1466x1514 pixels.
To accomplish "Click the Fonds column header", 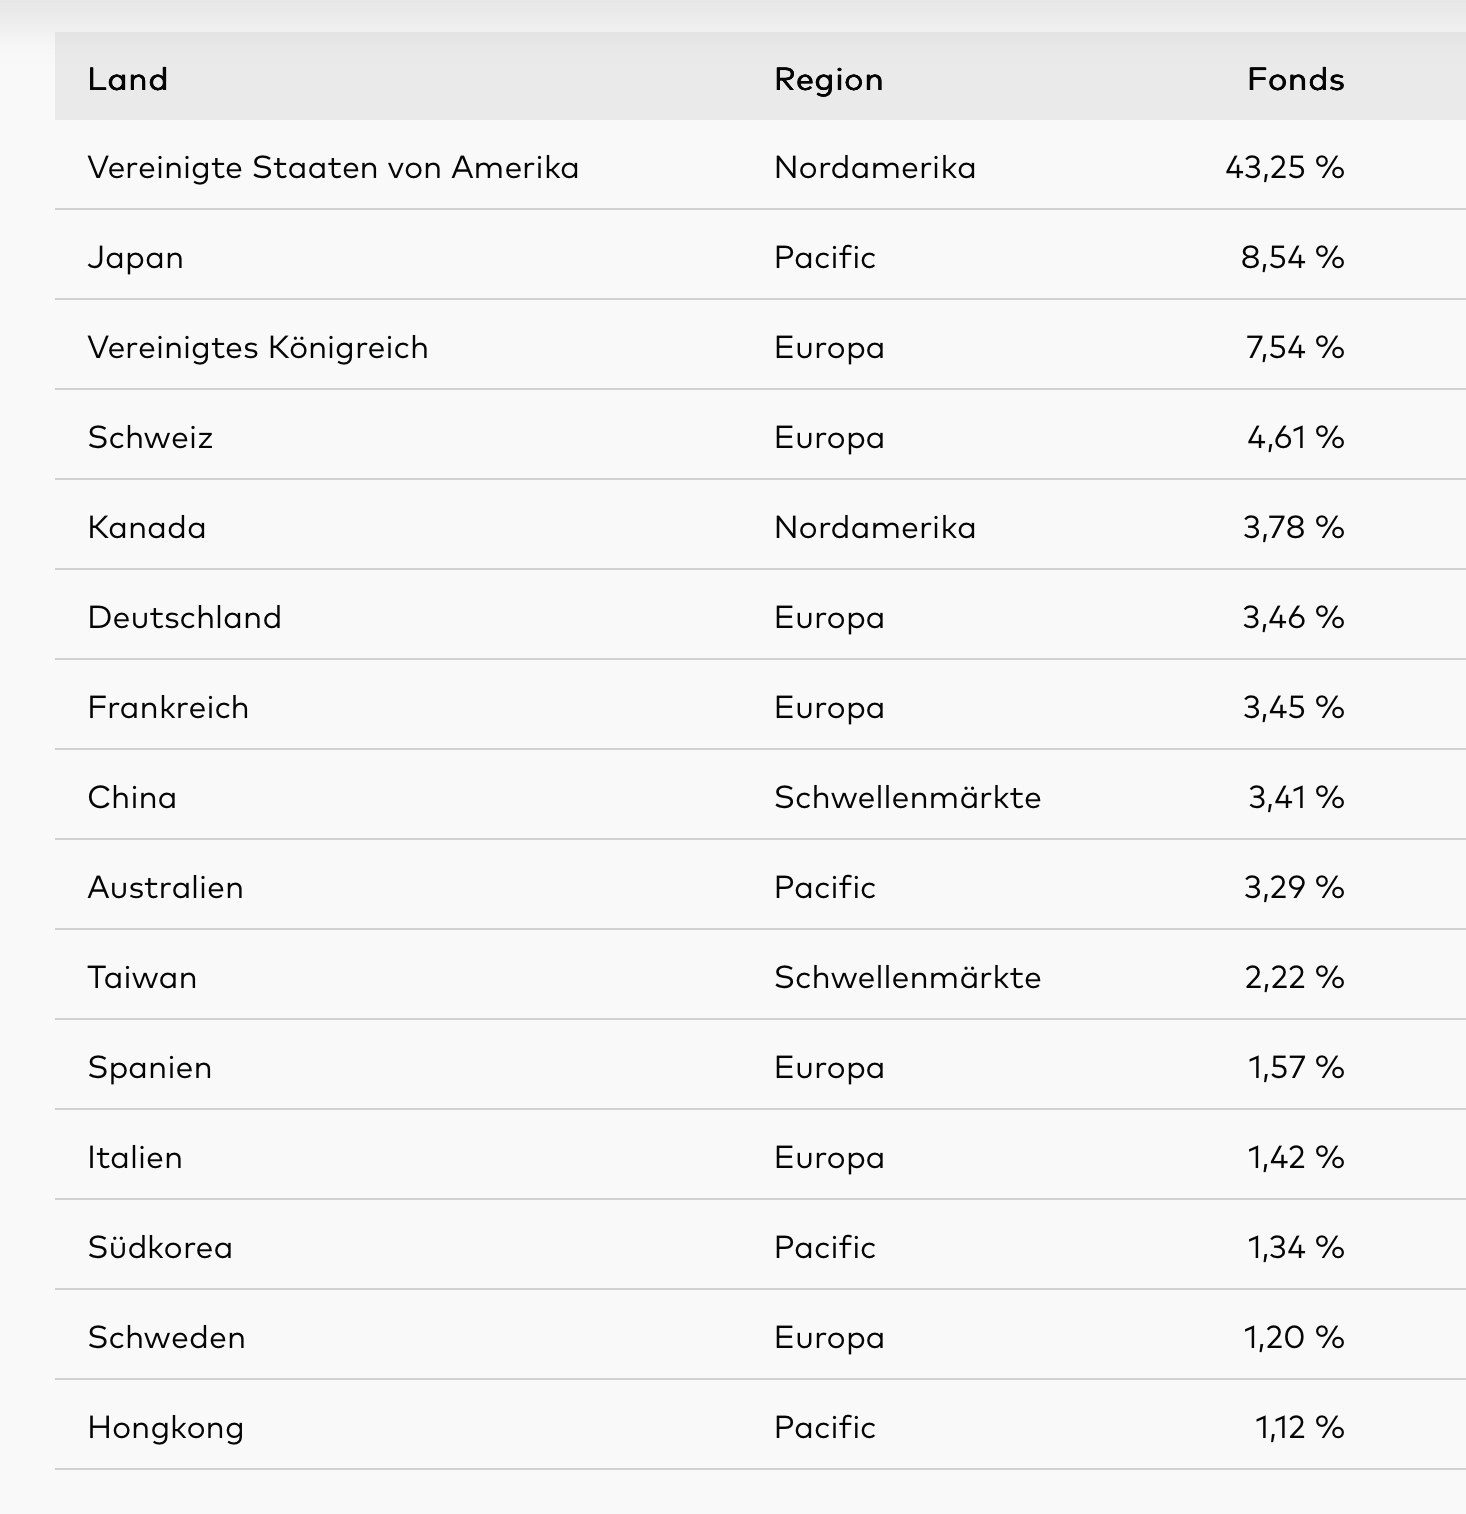I will [x=1295, y=79].
